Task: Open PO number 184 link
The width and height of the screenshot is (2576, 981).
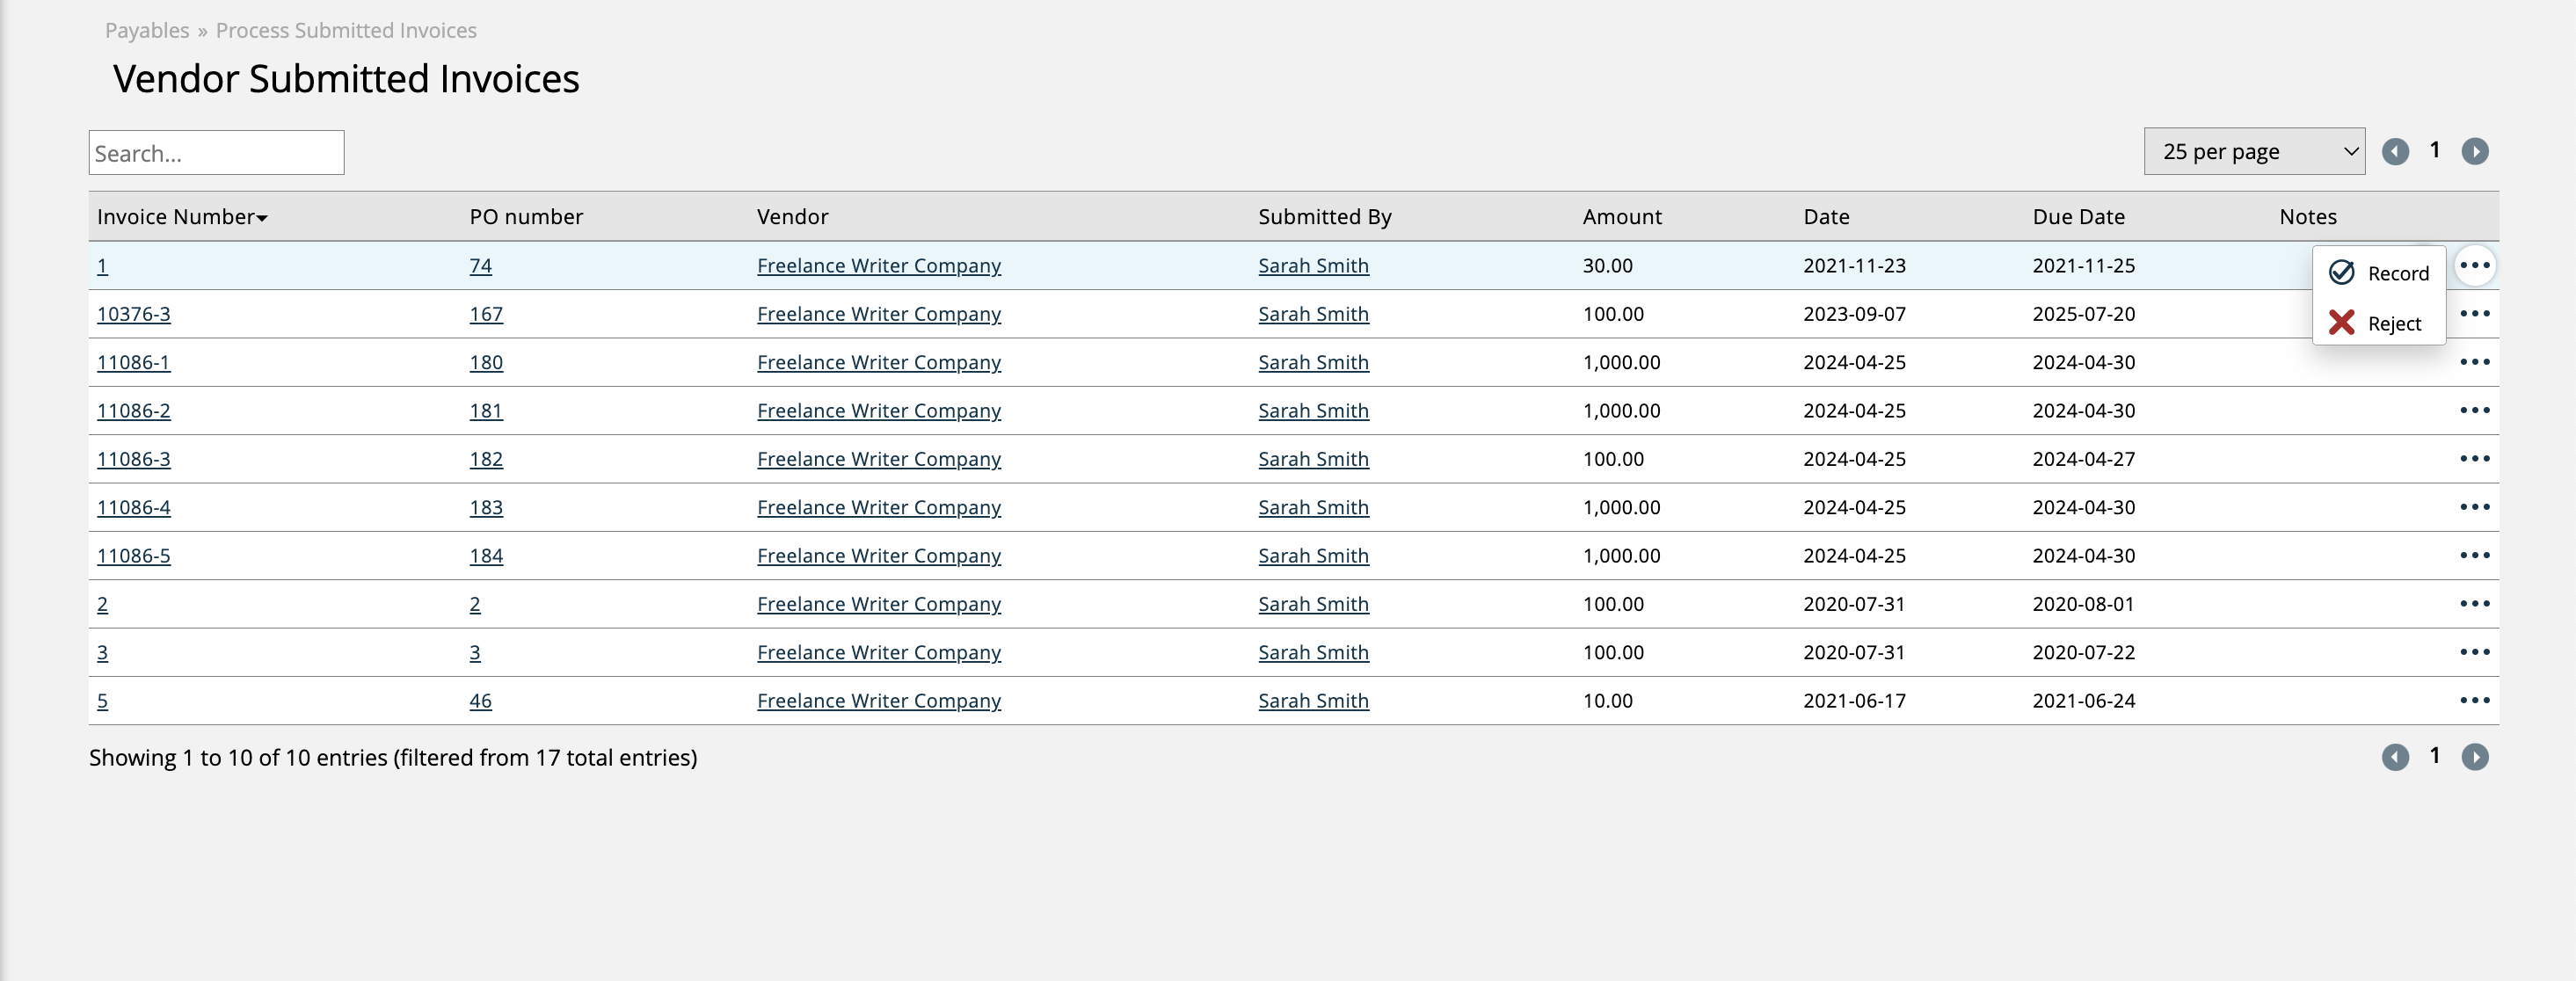Action: [484, 554]
